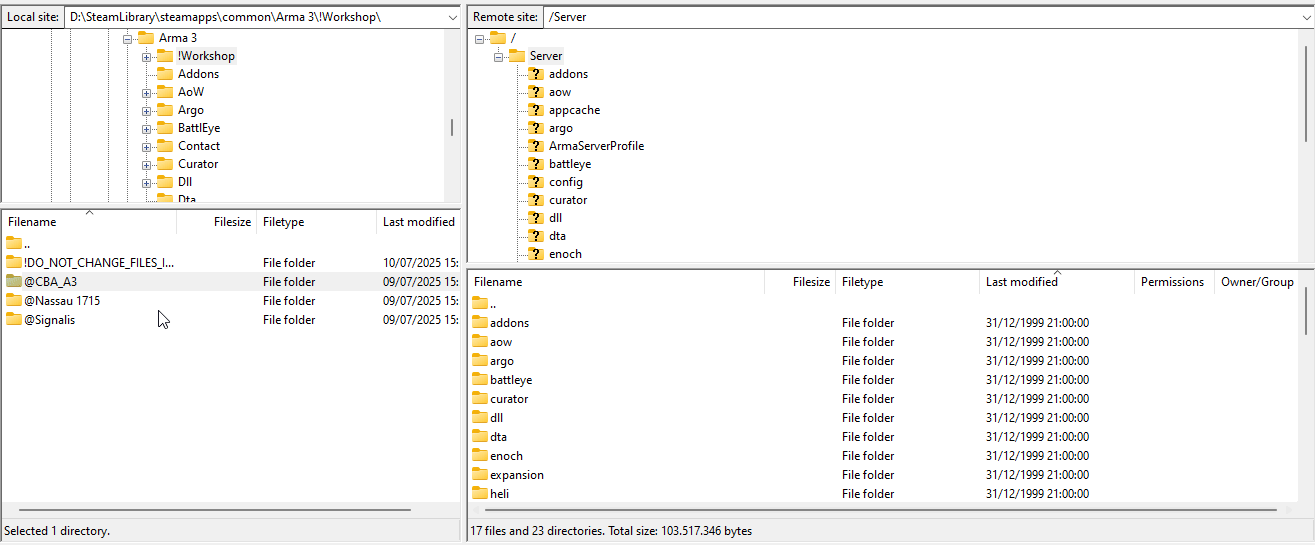Click the addons unknown-folder icon in remote tree
The image size is (1315, 545).
[x=536, y=74]
